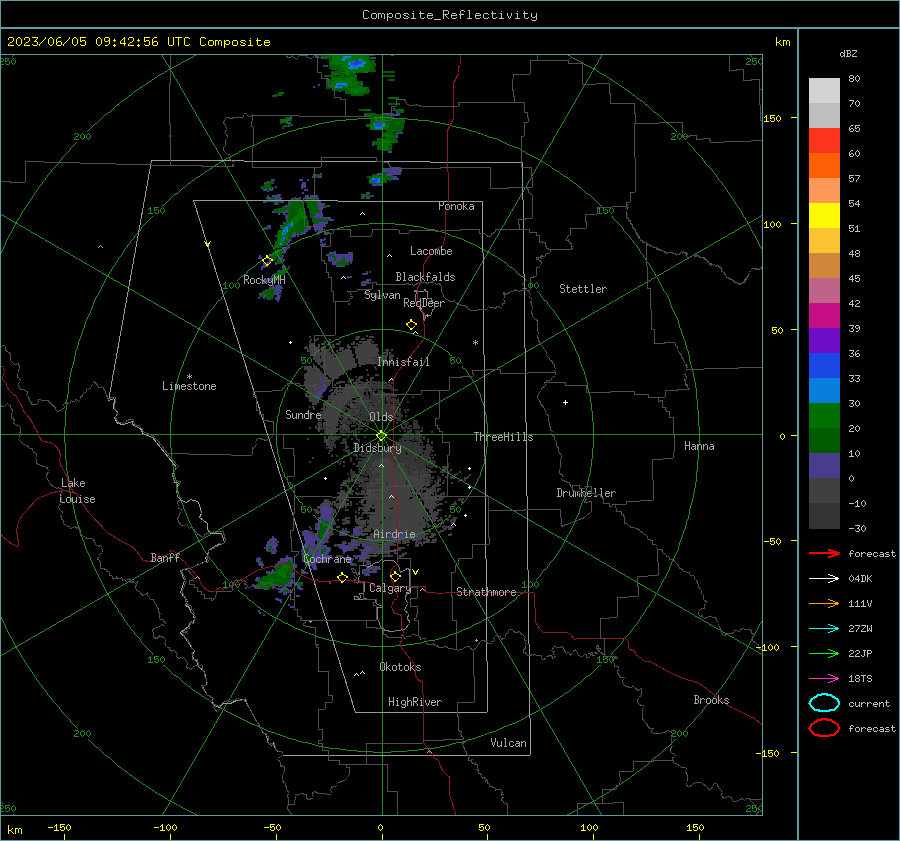The width and height of the screenshot is (900, 841).
Task: Click the ThreeHills town label
Action: pyautogui.click(x=503, y=437)
